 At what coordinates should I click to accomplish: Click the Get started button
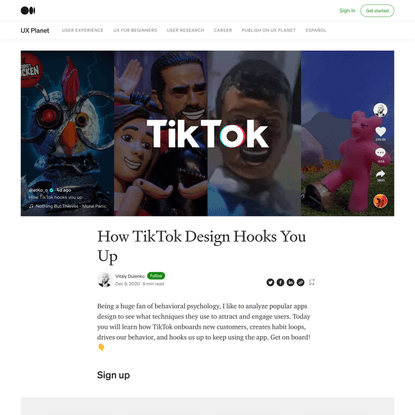(x=377, y=11)
